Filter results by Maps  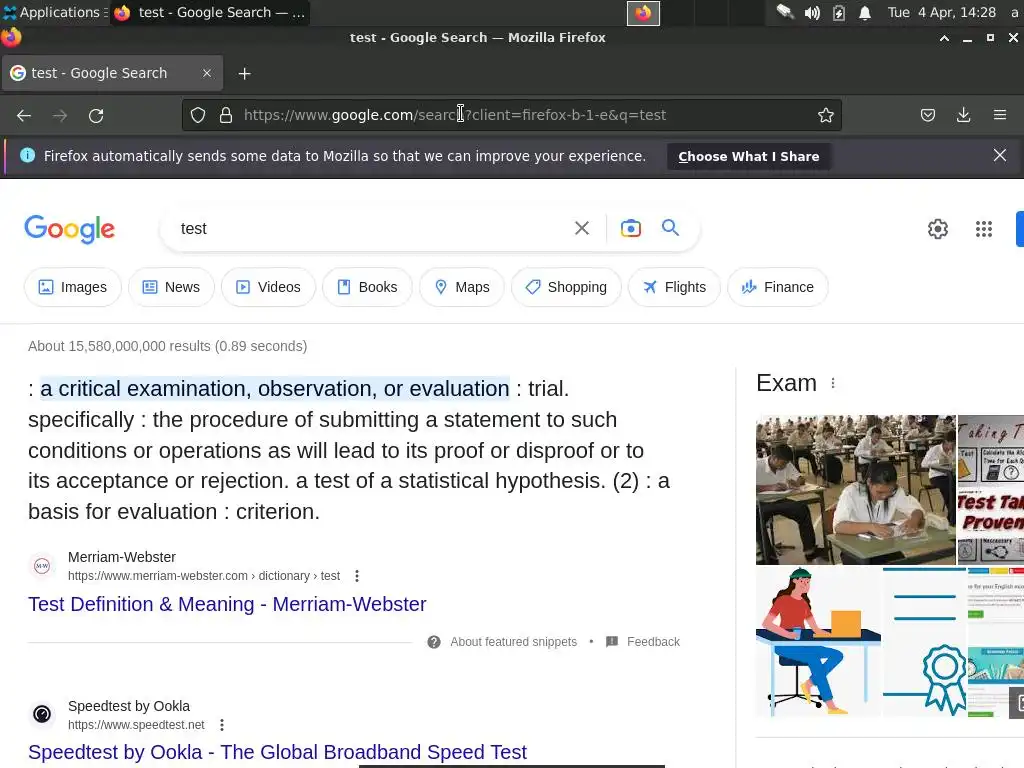[462, 287]
